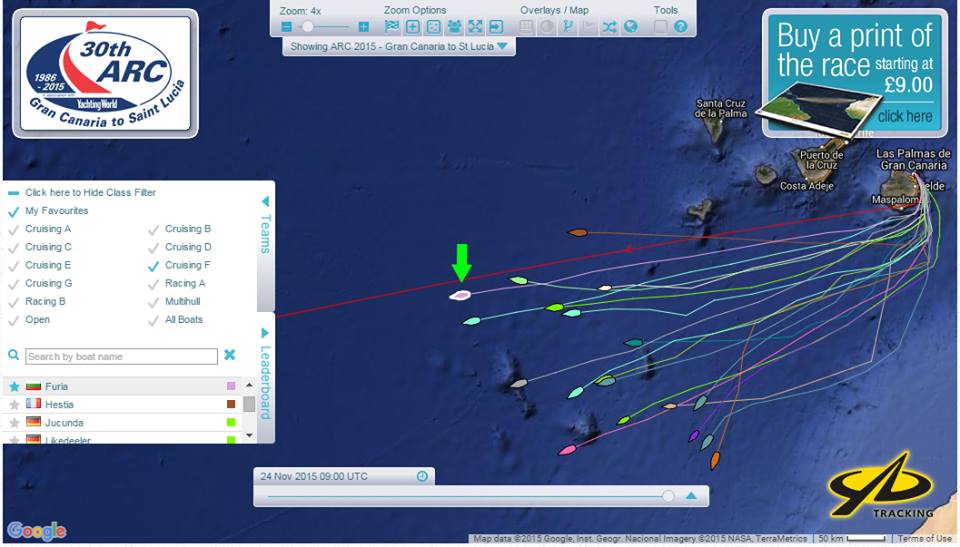Click the Hide Class Filter link
960x547 pixels.
pyautogui.click(x=91, y=192)
